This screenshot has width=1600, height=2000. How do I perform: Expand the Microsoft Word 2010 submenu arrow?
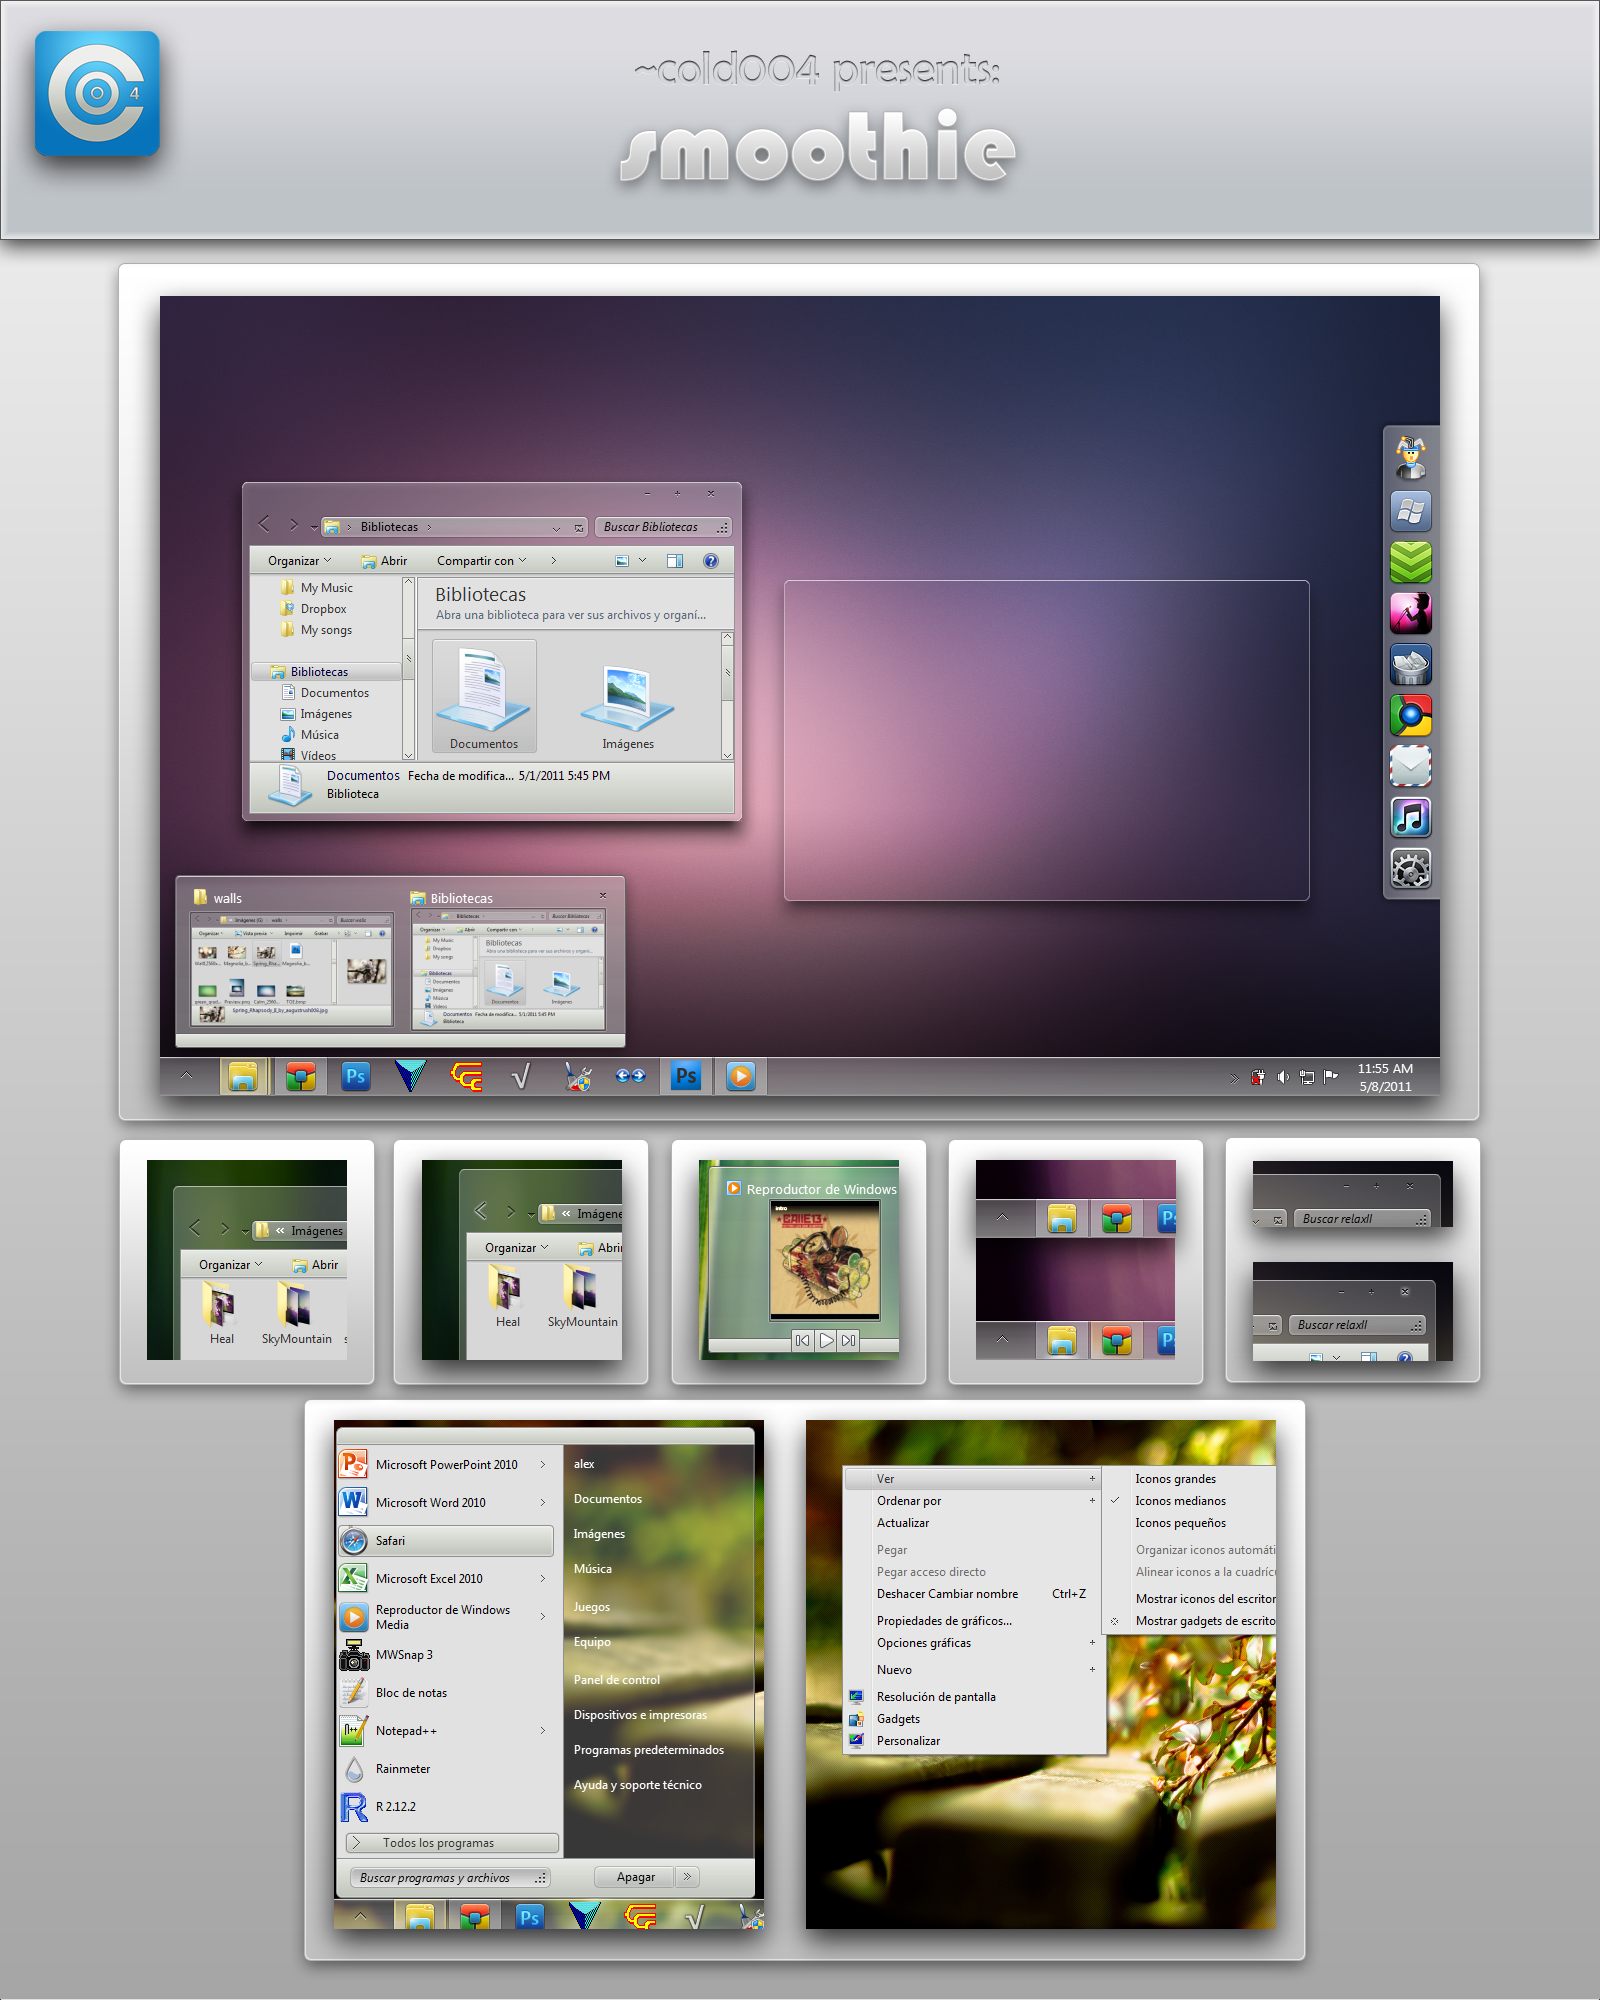click(x=543, y=1503)
